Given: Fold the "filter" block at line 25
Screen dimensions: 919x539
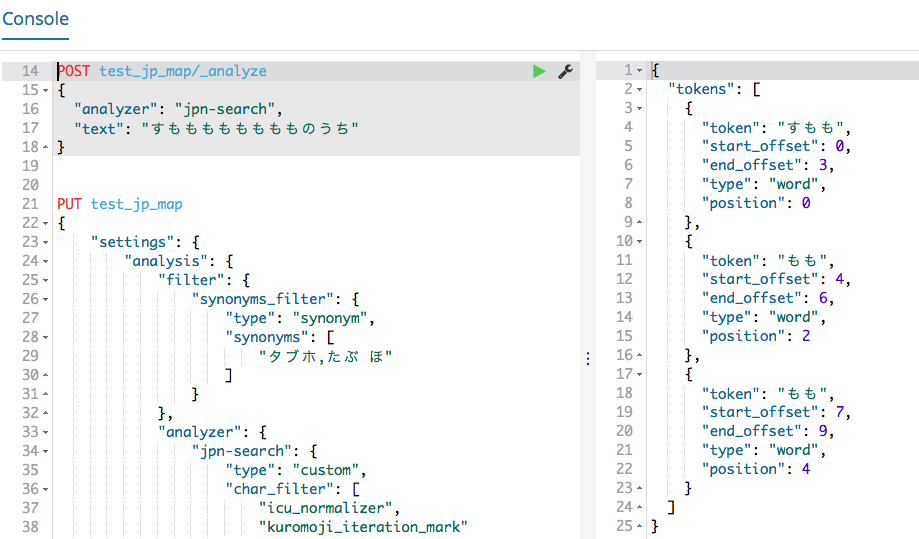Looking at the screenshot, I should (45, 281).
